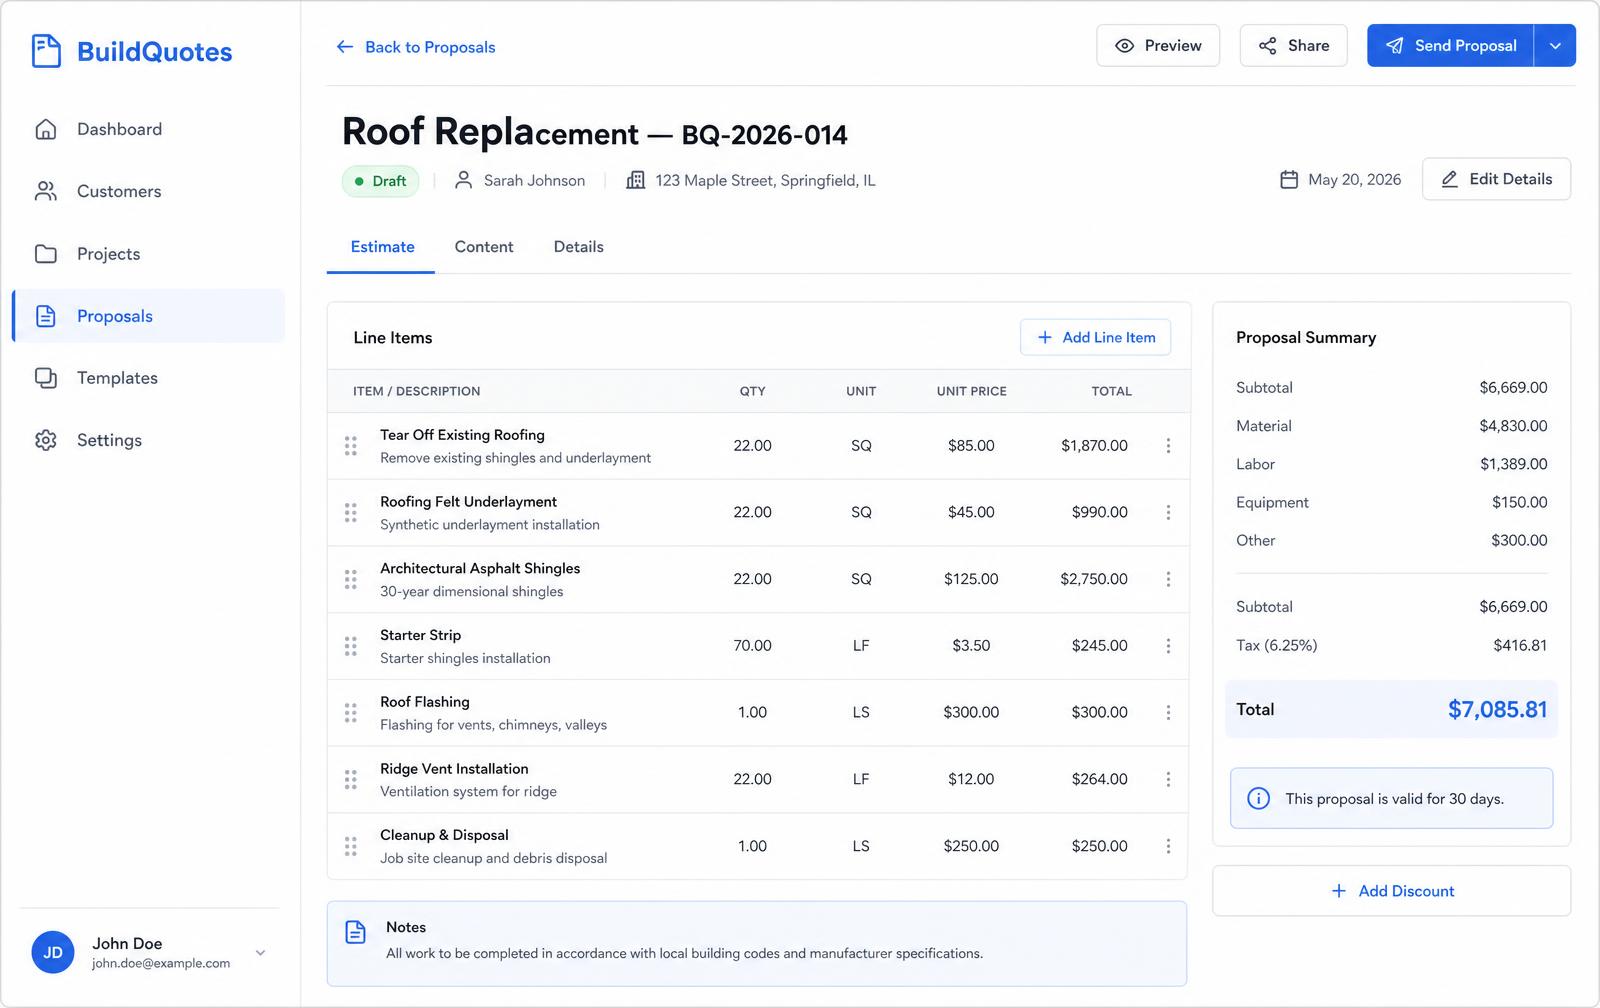Click drag handle of Tear Off Existing Roofing

coord(351,446)
